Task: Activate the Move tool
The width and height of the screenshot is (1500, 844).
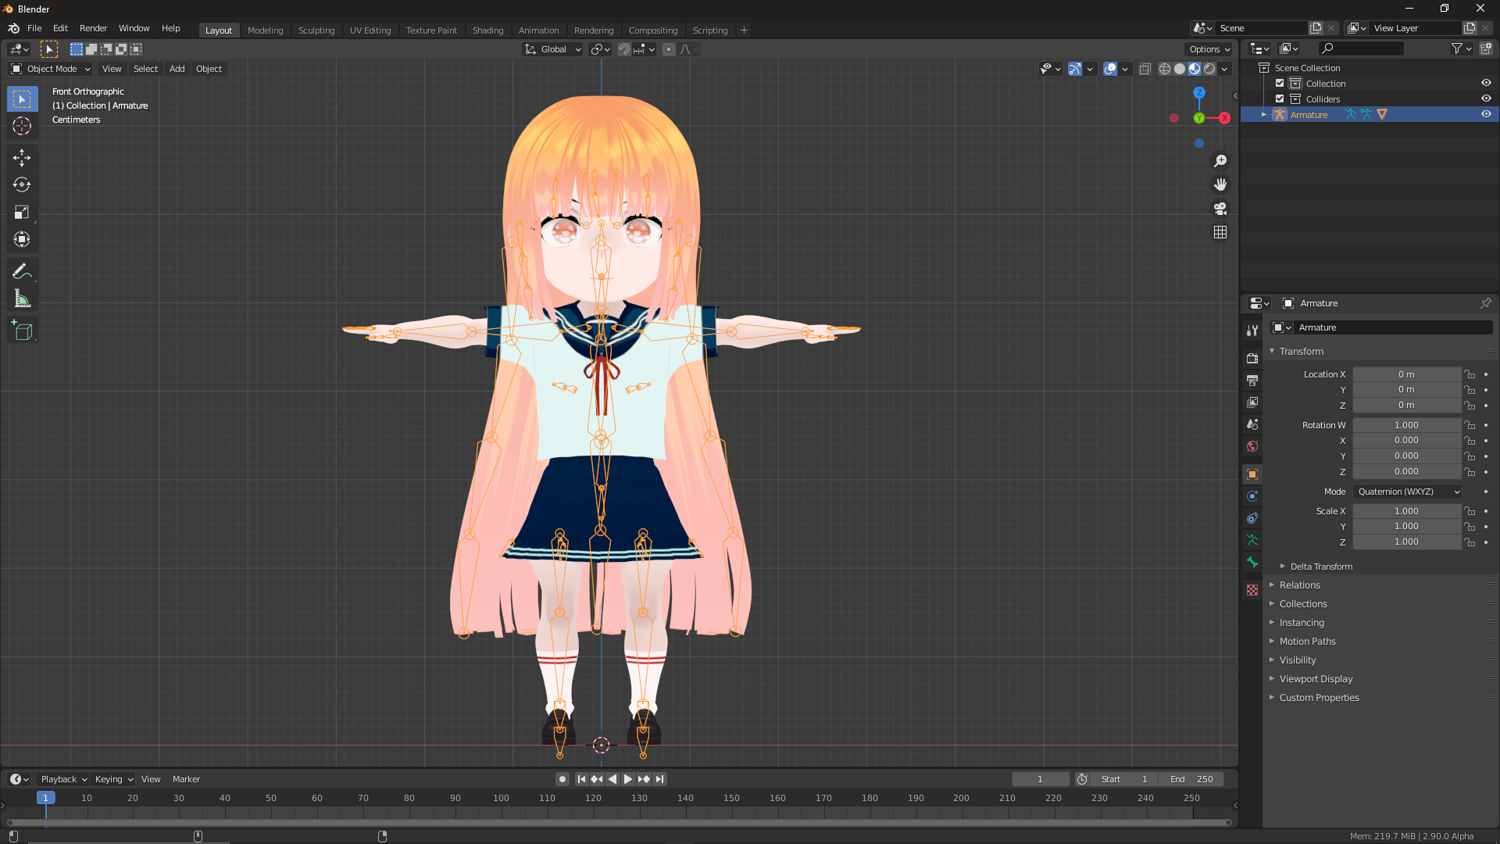Action: [22, 157]
